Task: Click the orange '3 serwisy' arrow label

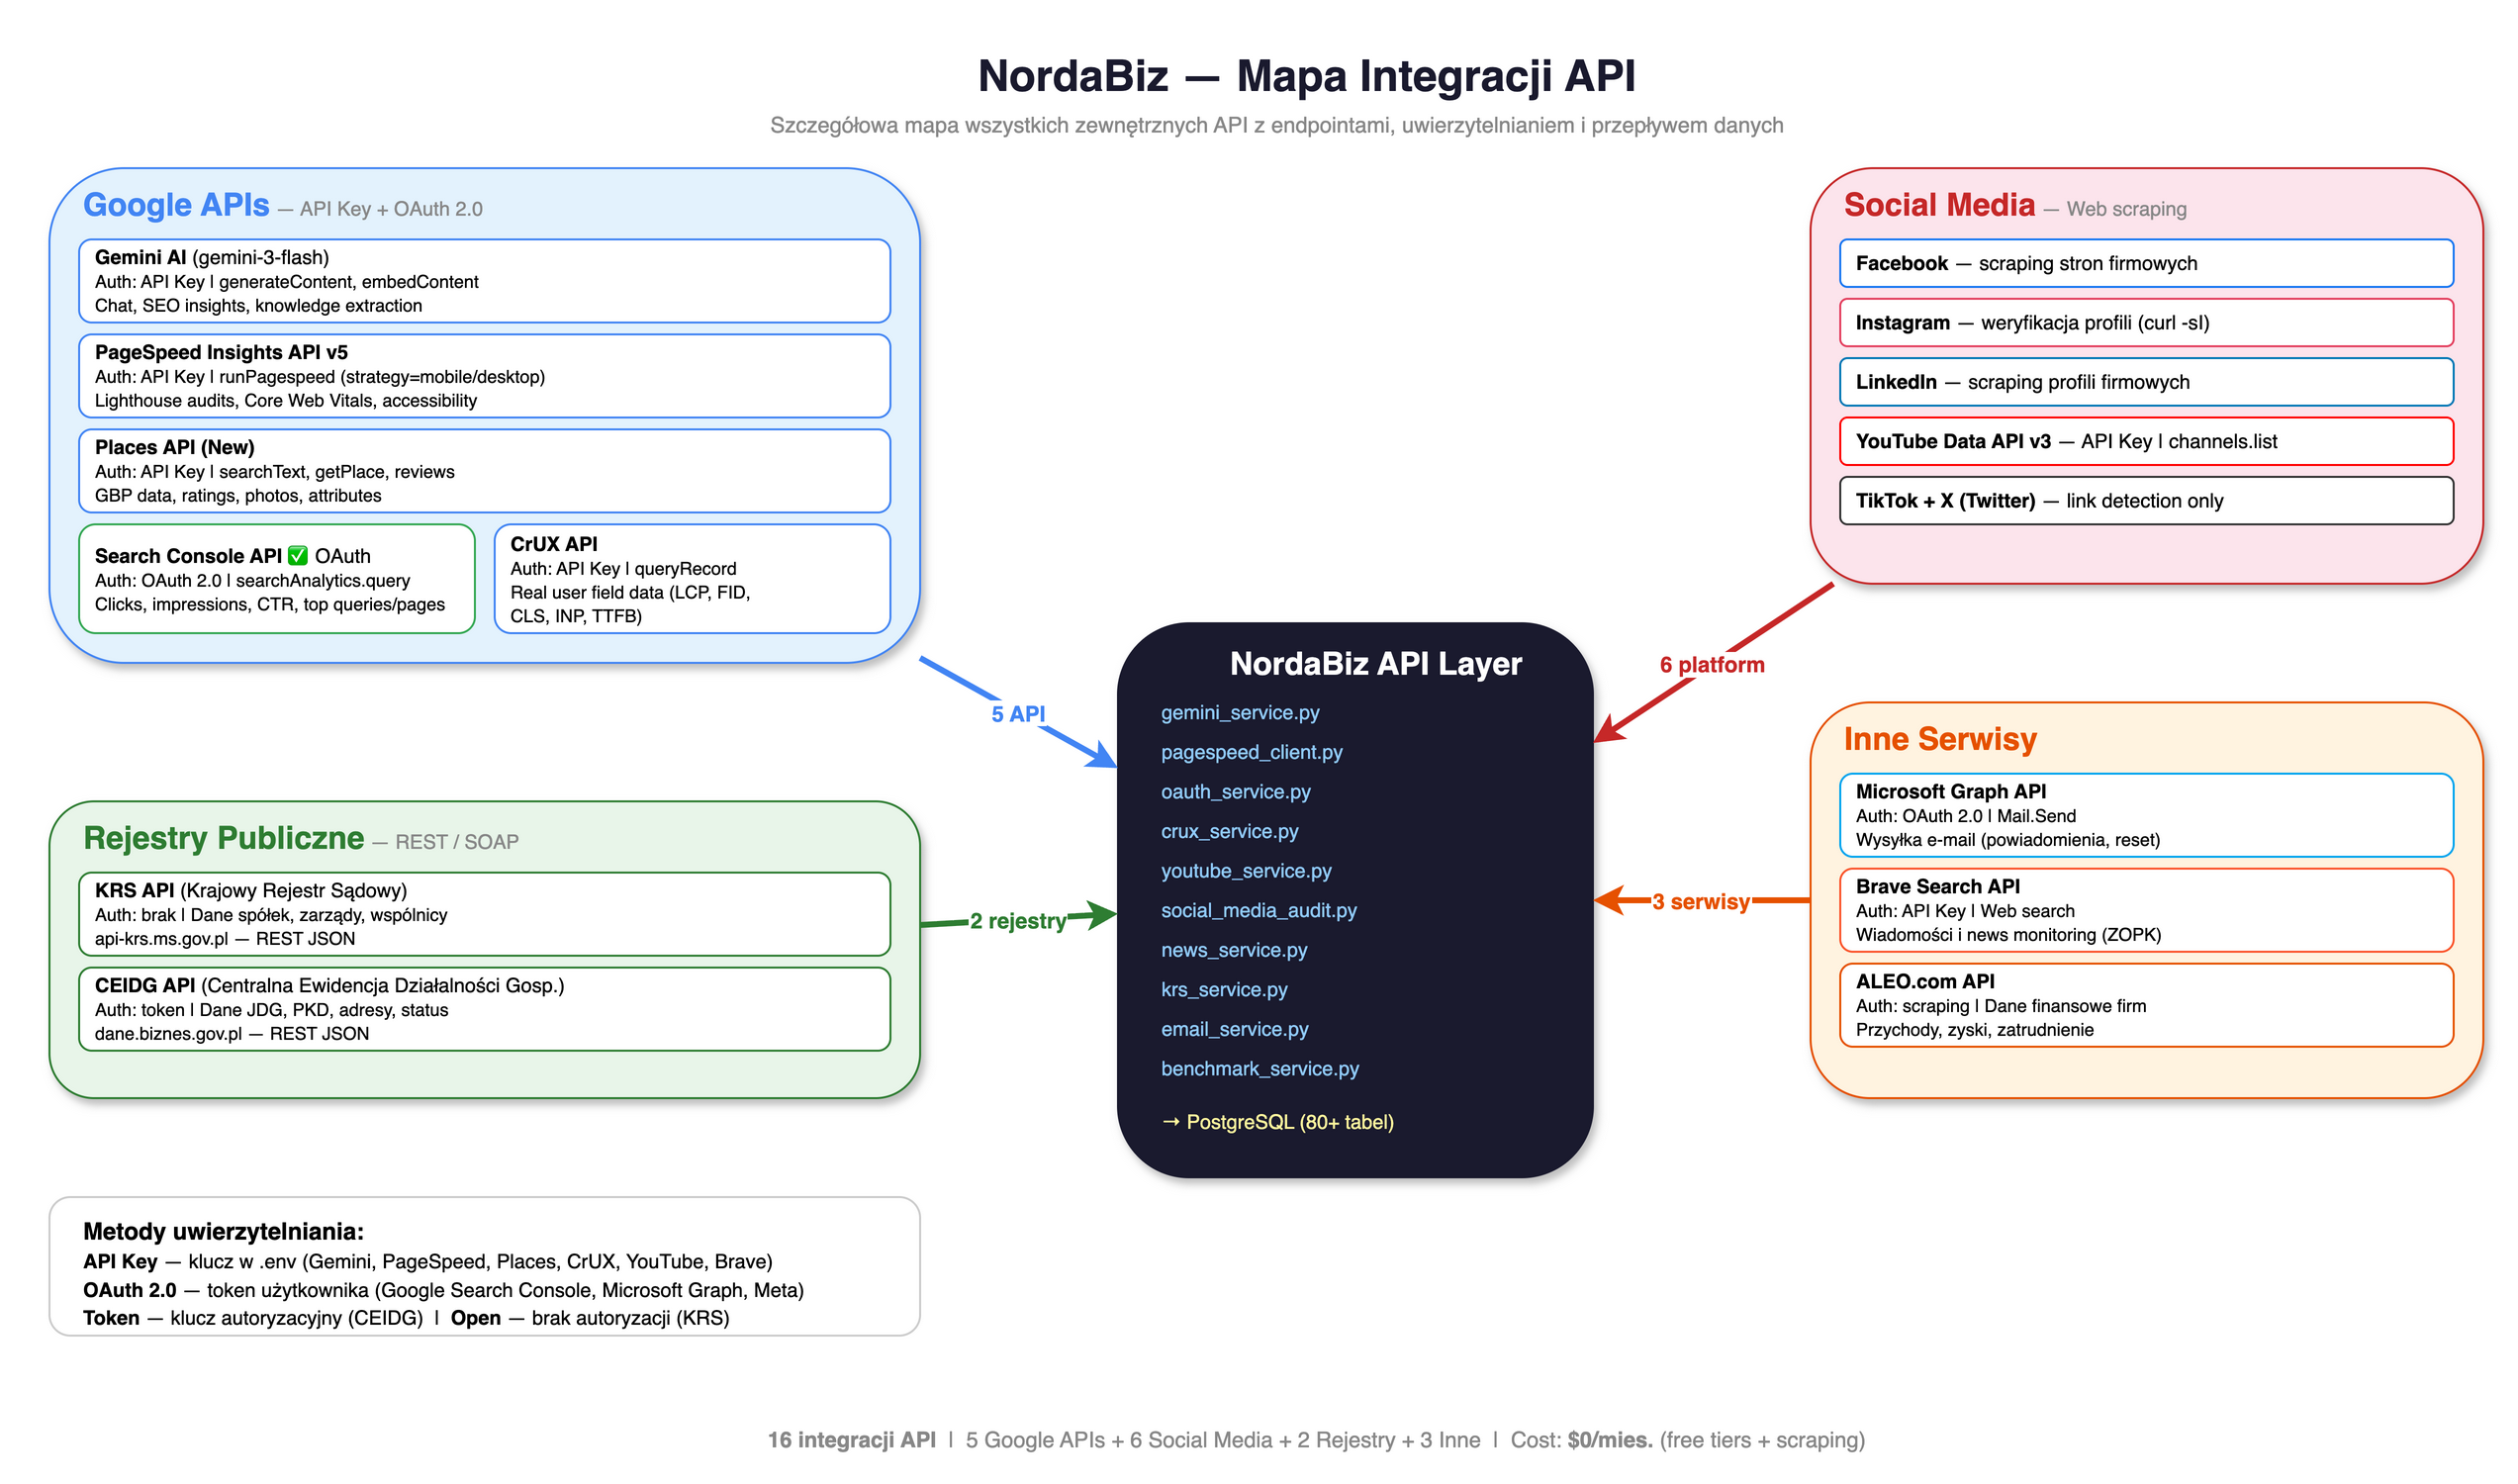Action: [1700, 902]
